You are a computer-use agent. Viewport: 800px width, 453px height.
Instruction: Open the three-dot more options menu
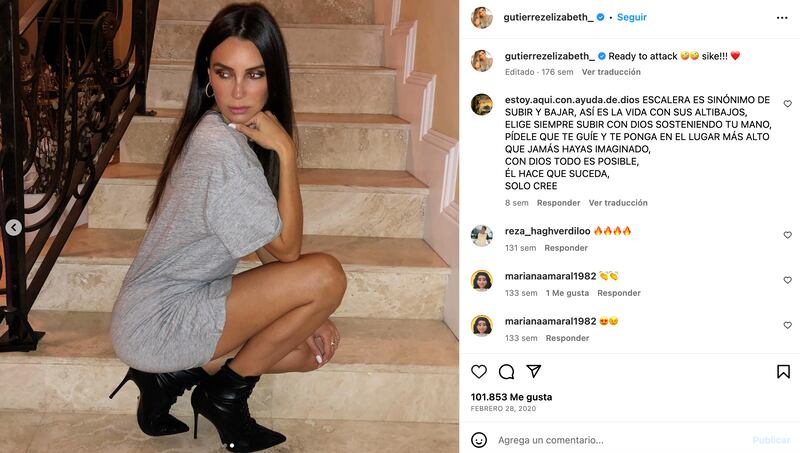click(x=782, y=18)
